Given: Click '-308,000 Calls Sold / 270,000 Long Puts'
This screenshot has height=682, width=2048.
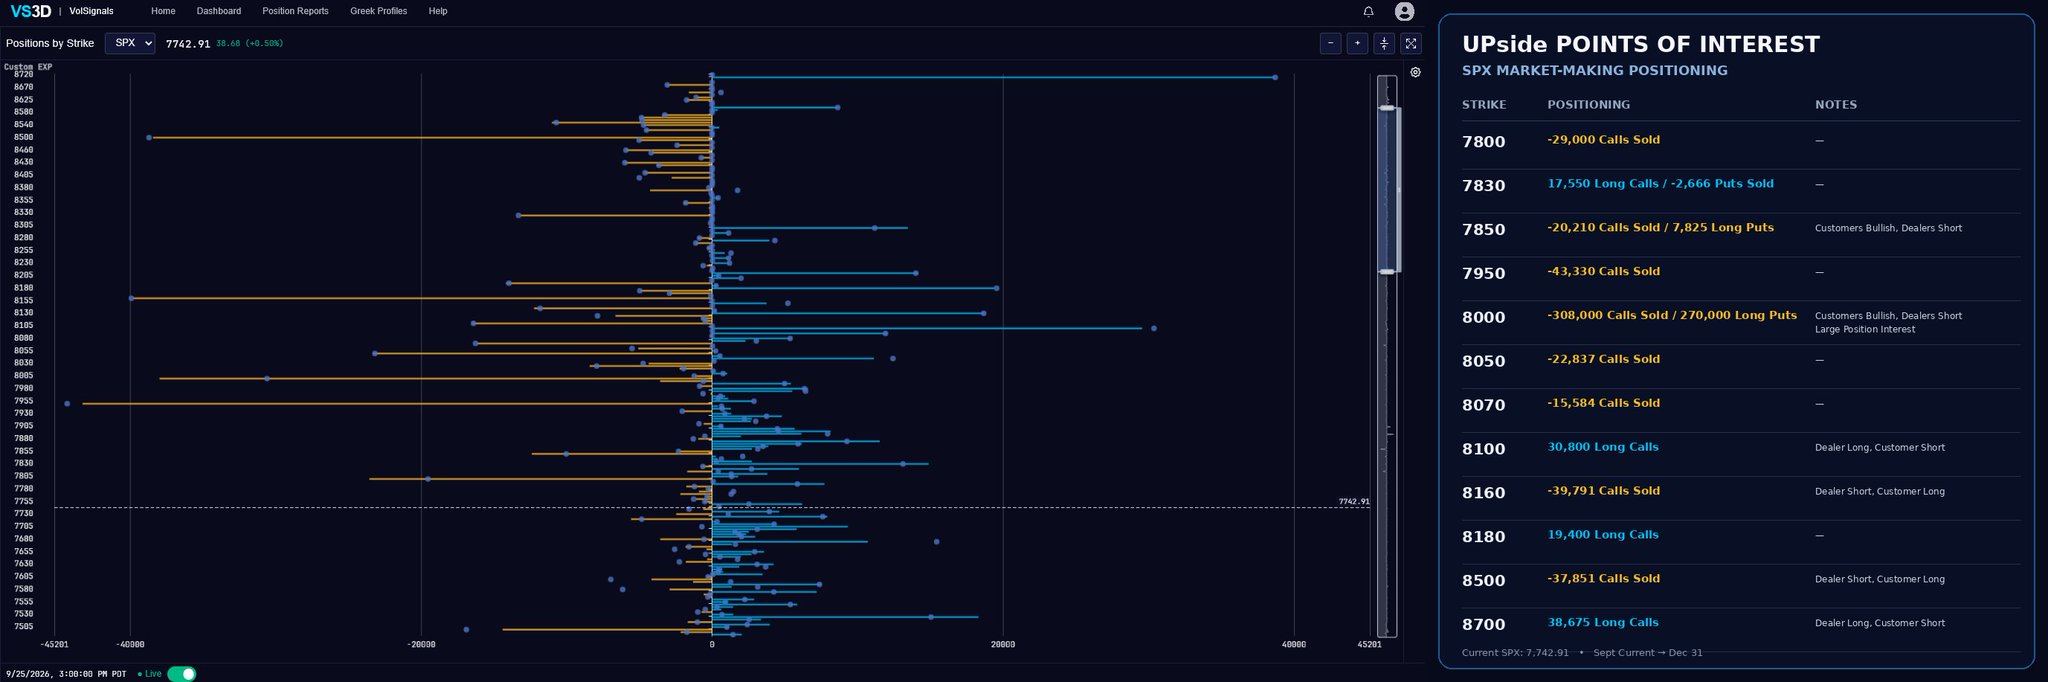Looking at the screenshot, I should click(1672, 315).
